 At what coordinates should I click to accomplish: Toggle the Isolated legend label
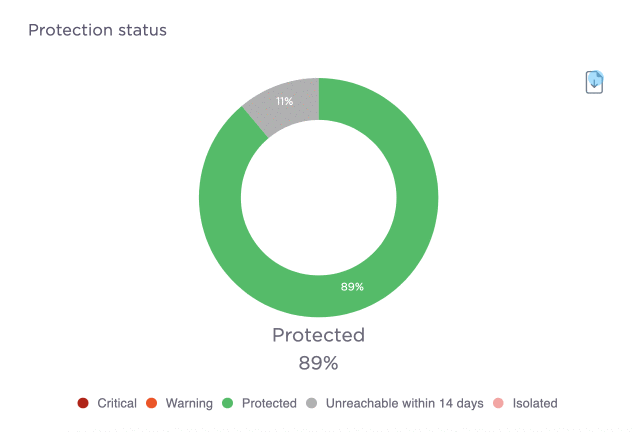click(x=535, y=403)
